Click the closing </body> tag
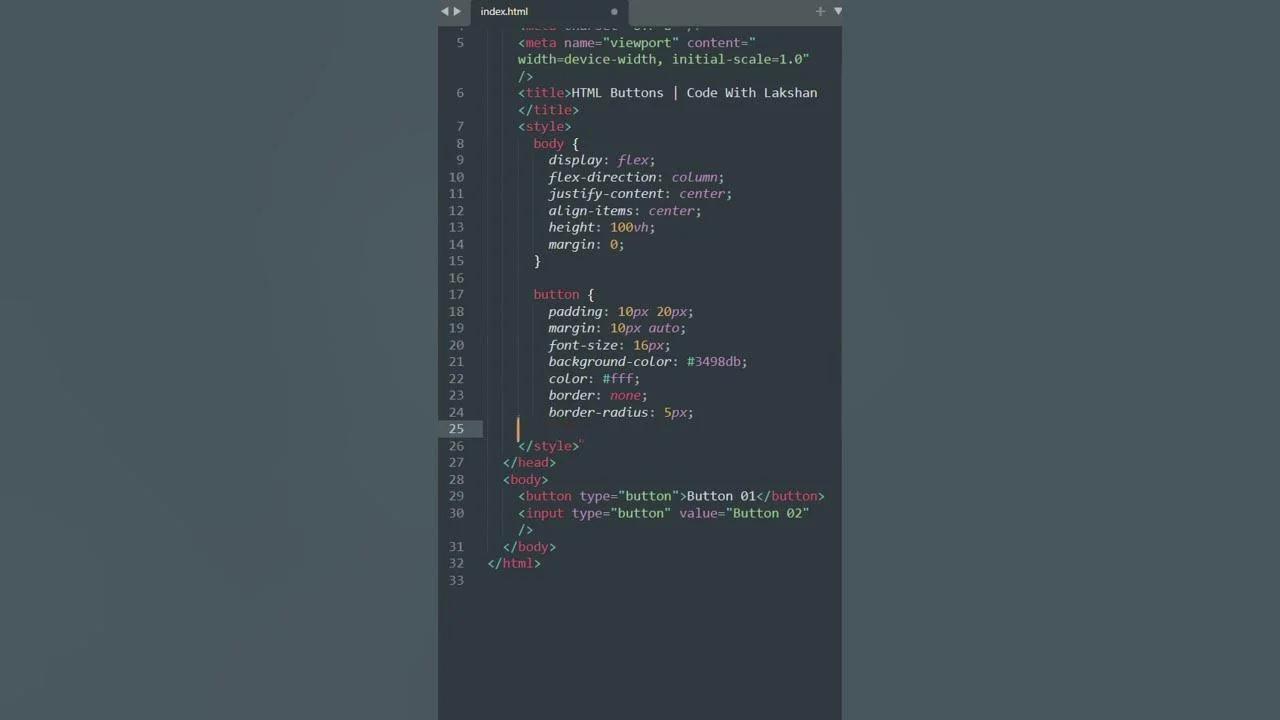1280x720 pixels. [529, 547]
